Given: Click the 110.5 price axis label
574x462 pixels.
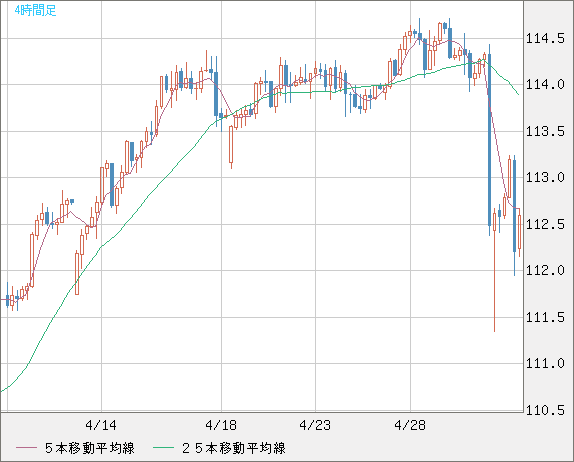Looking at the screenshot, I should coord(545,410).
